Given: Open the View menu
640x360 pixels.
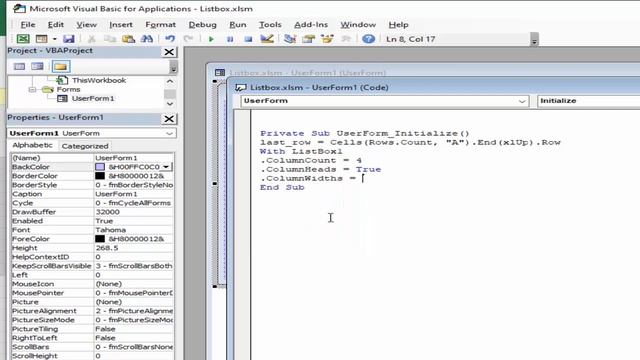Looking at the screenshot, I should tap(87, 24).
